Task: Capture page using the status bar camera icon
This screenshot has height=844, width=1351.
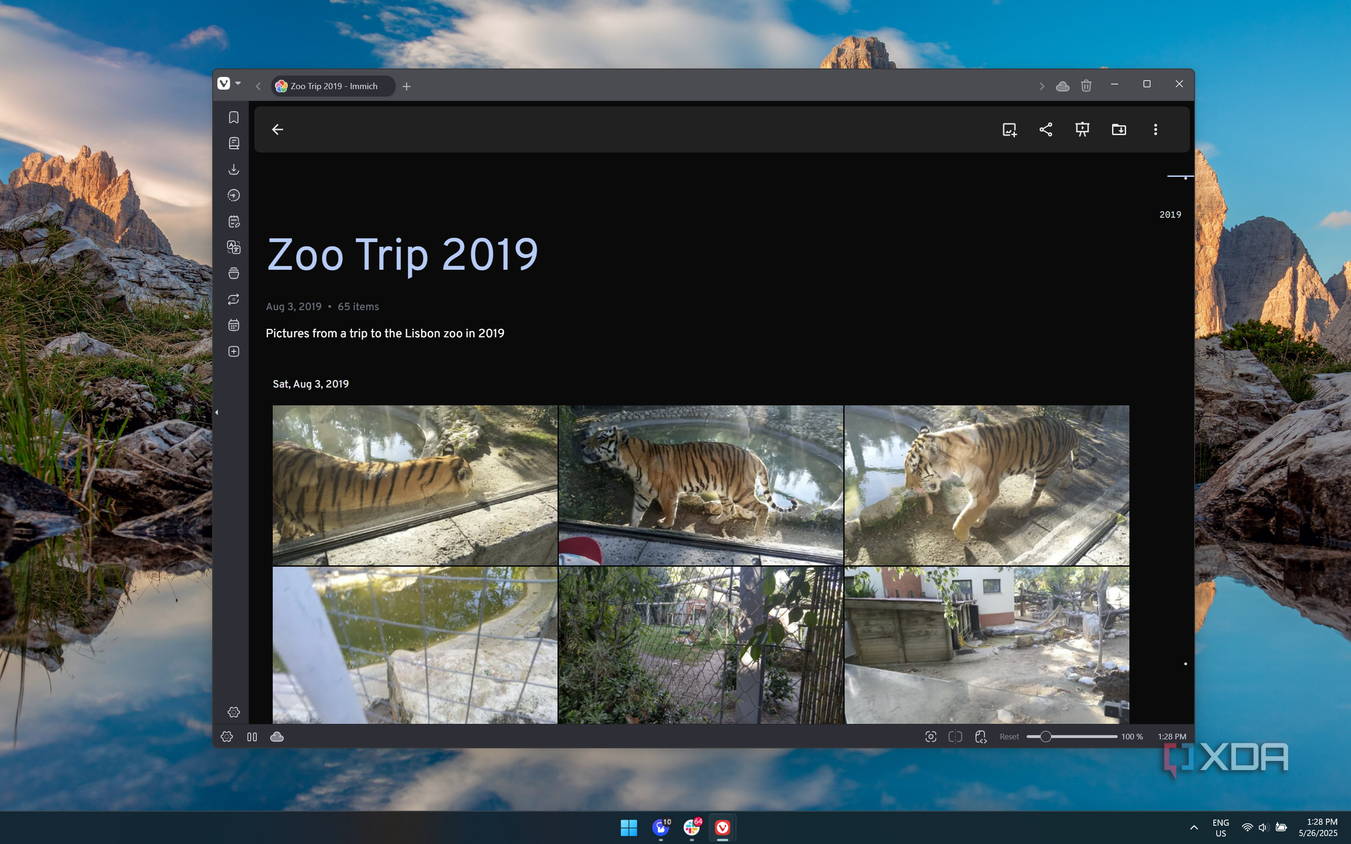Action: click(931, 737)
